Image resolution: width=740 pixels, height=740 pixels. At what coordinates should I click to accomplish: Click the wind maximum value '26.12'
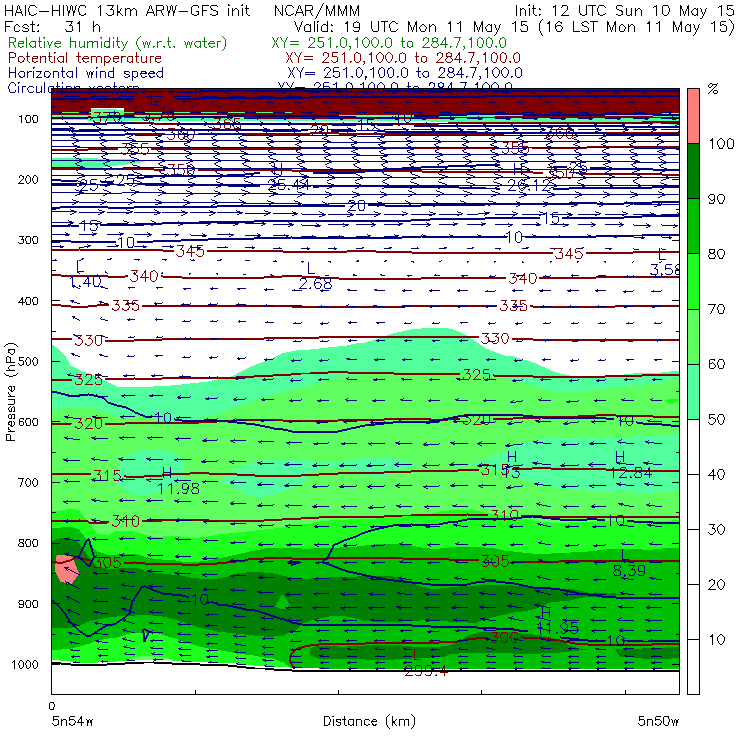click(x=529, y=186)
